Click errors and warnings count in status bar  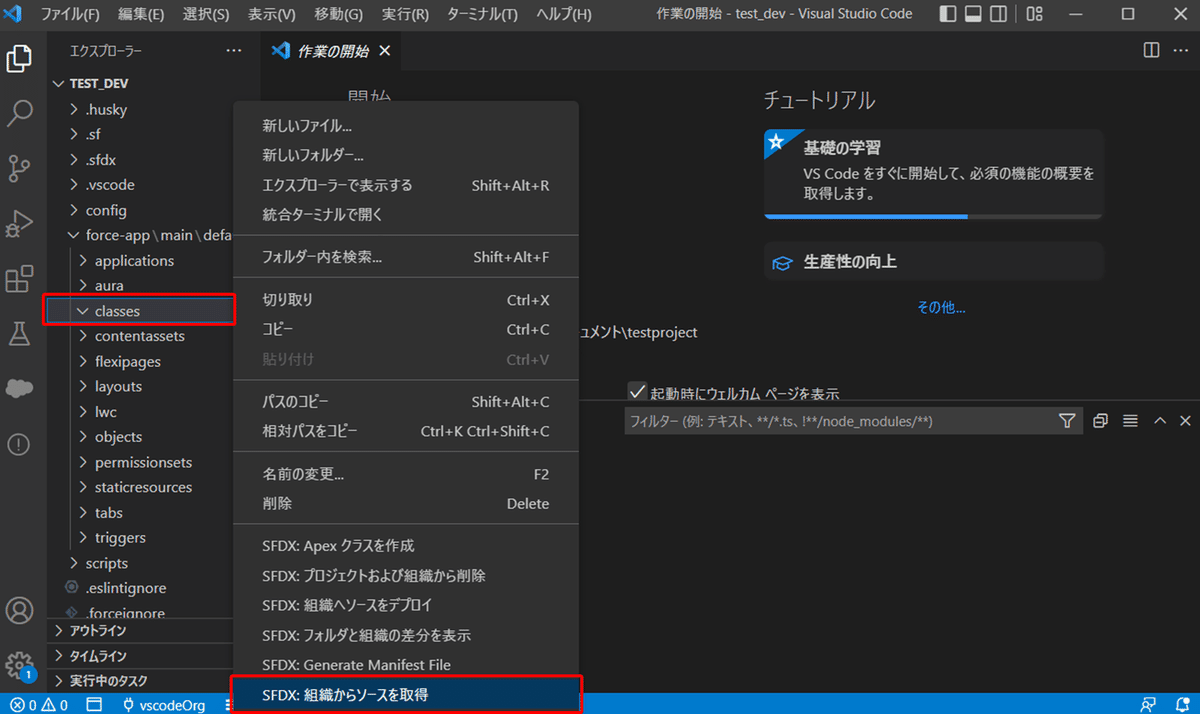click(40, 705)
